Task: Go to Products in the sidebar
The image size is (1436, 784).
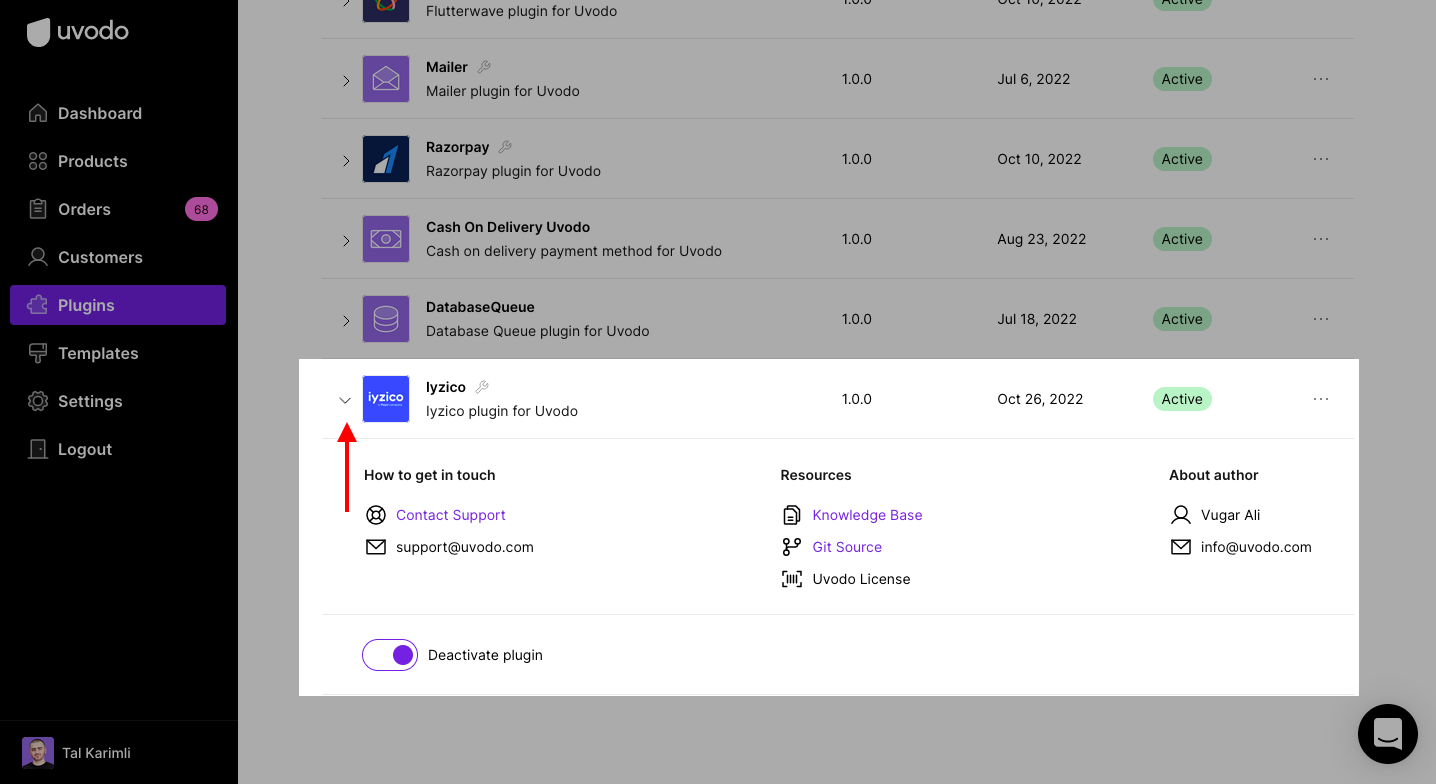Action: (x=118, y=161)
